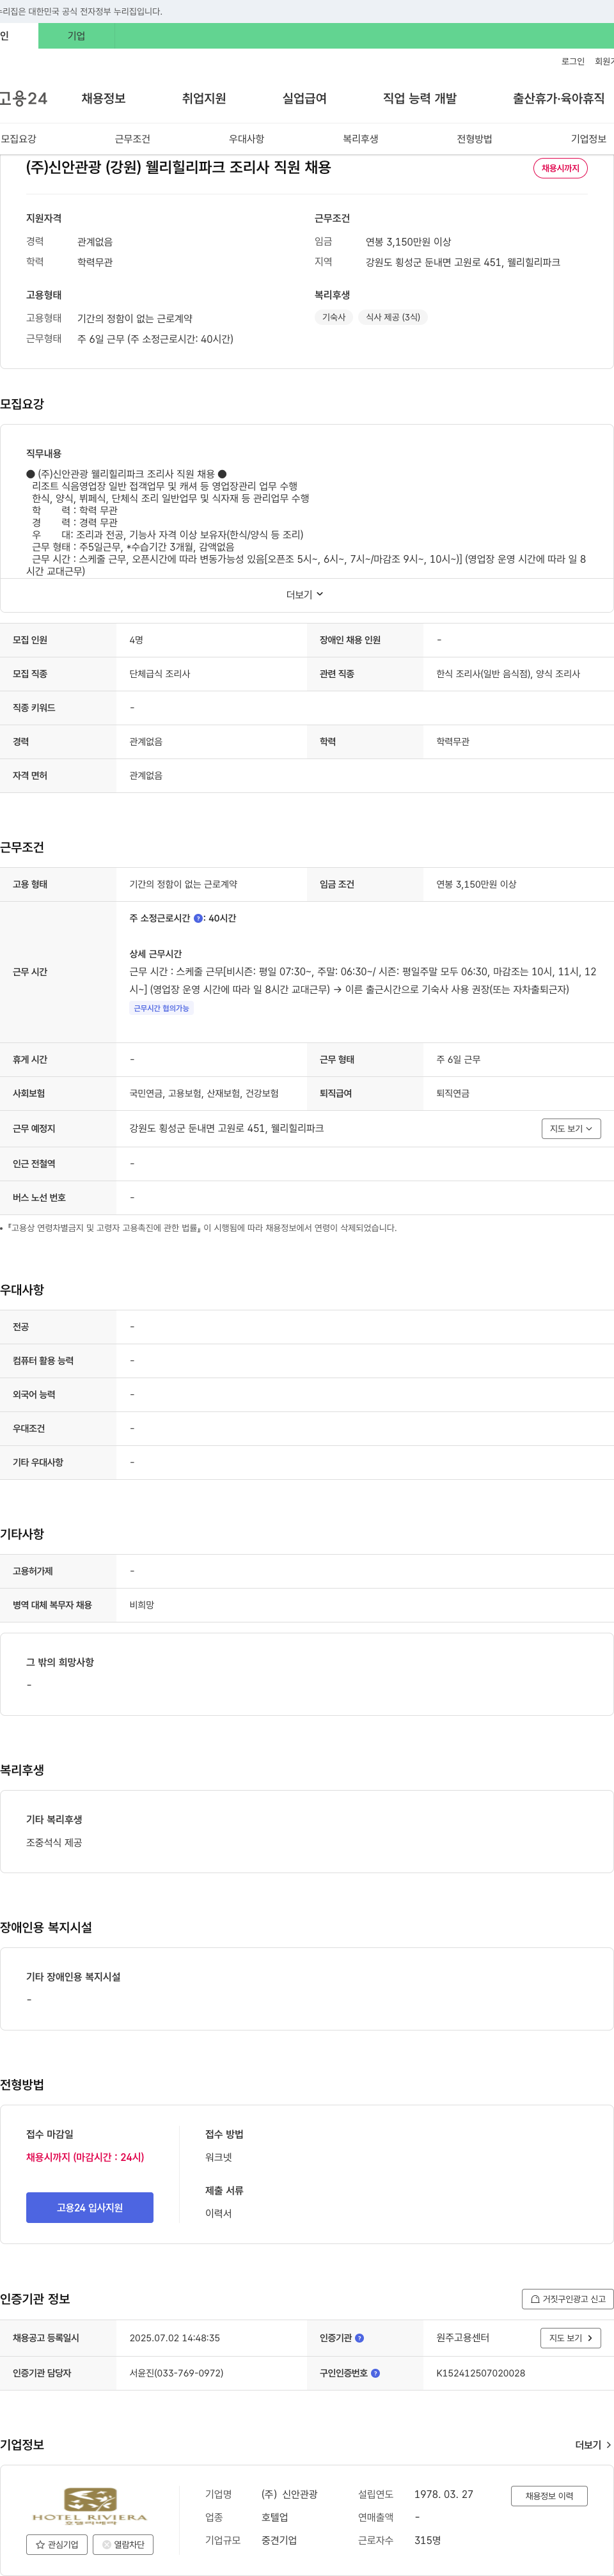Select the 중견기업 company size value
The height and width of the screenshot is (2576, 614).
(279, 2540)
